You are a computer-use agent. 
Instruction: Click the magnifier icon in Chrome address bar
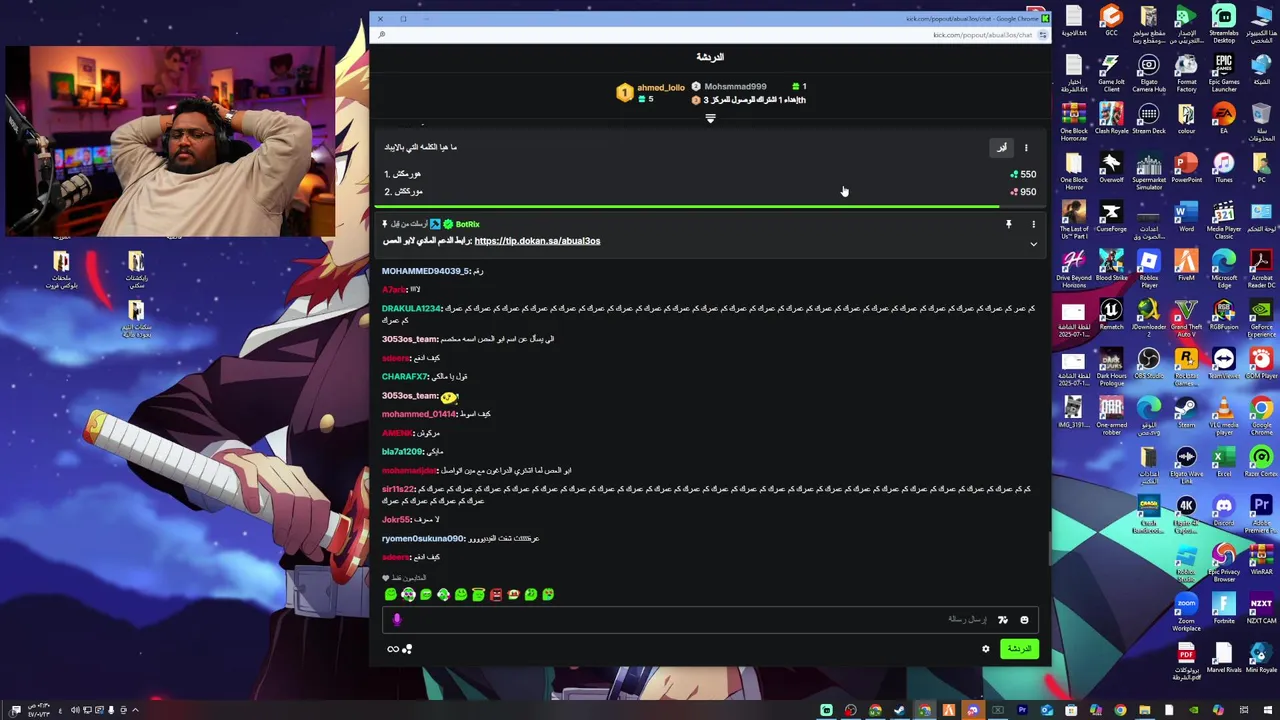point(381,35)
